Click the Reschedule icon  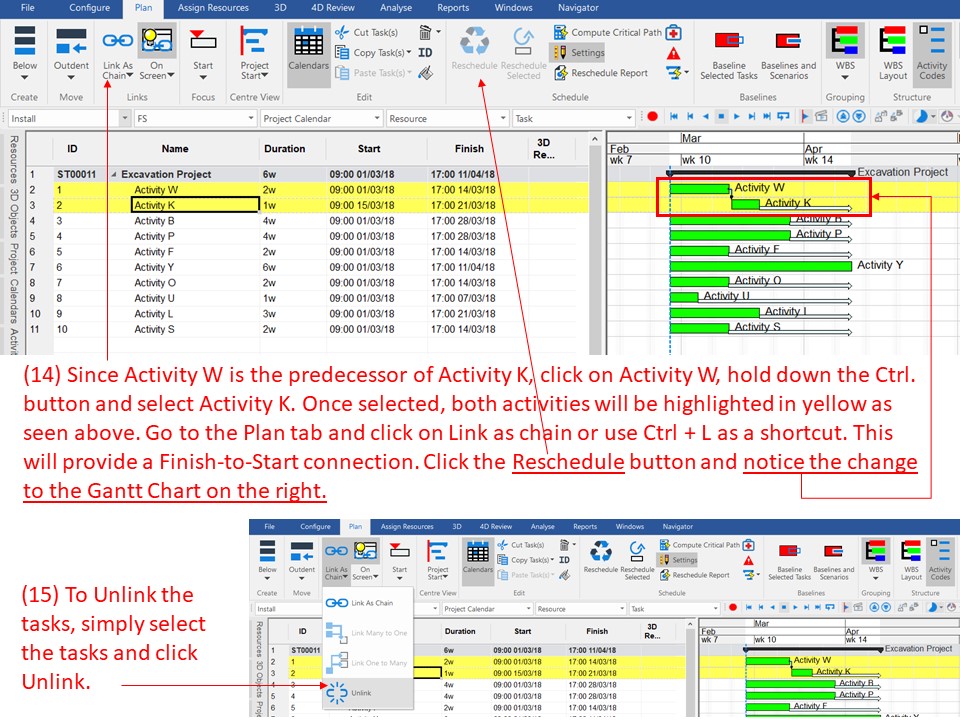click(x=474, y=45)
